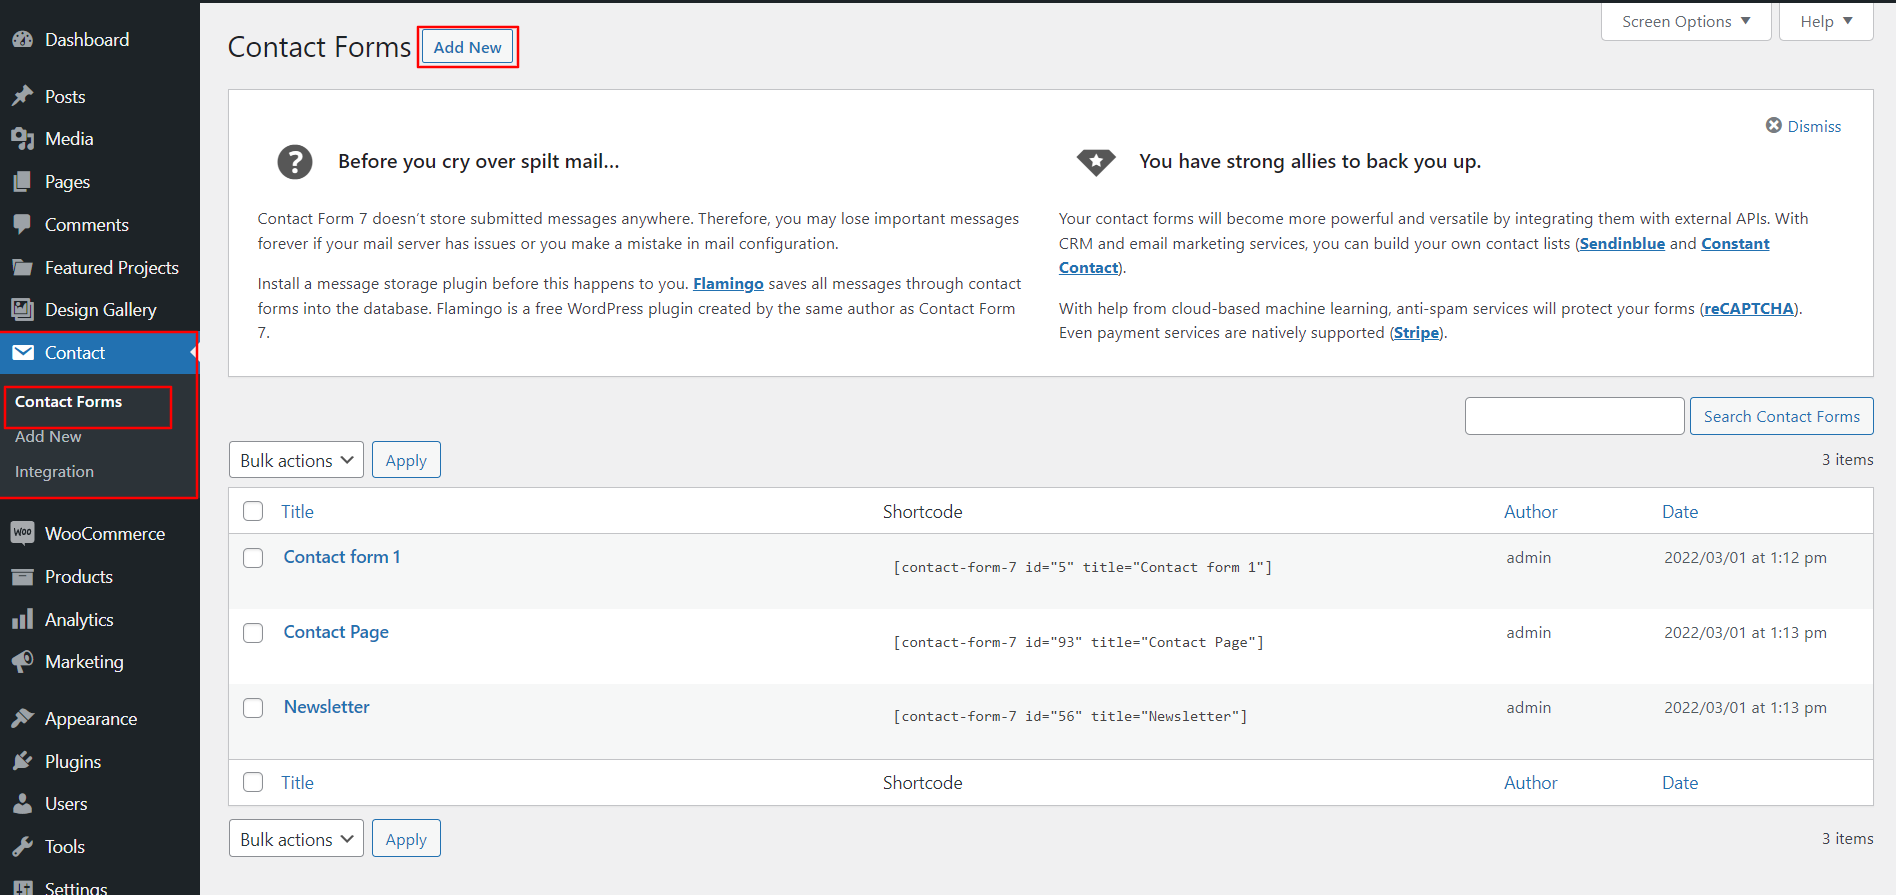Screen dimensions: 1896x895
Task: Open the top Bulk actions dropdown
Action: pos(296,460)
